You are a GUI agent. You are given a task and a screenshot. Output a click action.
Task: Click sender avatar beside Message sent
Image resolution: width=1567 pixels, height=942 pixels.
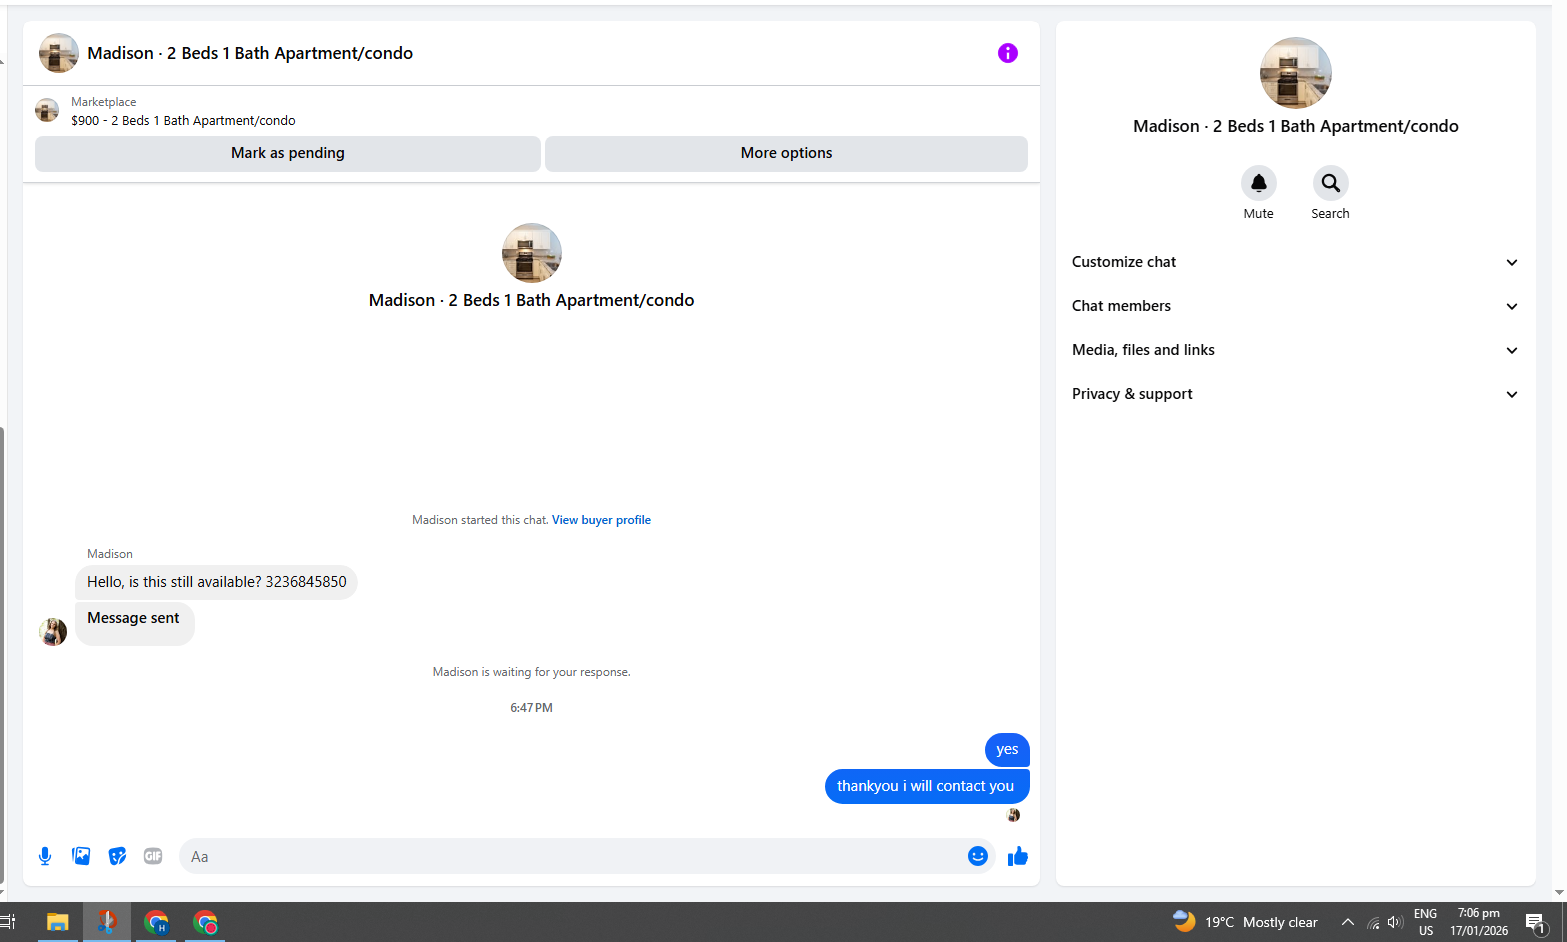[x=53, y=632]
